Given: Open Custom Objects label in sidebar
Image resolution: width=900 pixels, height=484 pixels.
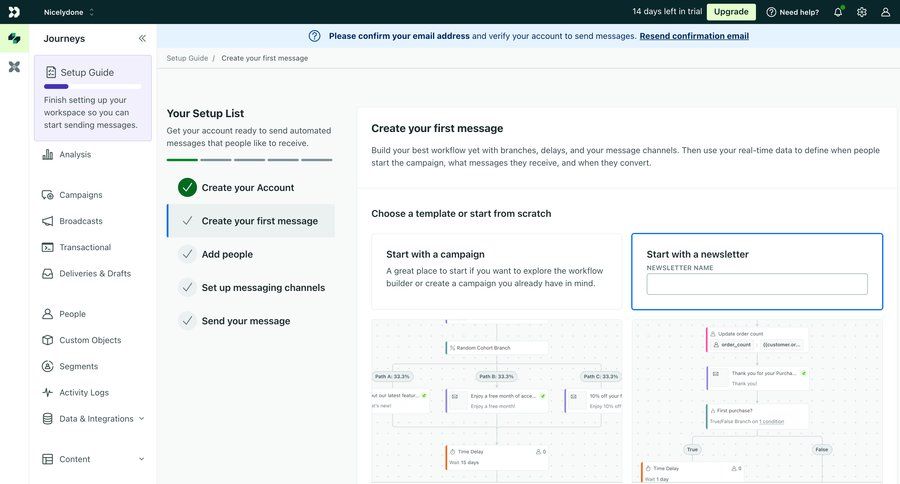Looking at the screenshot, I should [90, 340].
